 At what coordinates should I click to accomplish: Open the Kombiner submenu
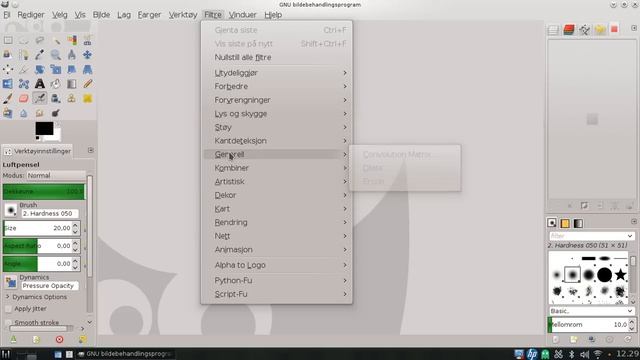coord(277,168)
